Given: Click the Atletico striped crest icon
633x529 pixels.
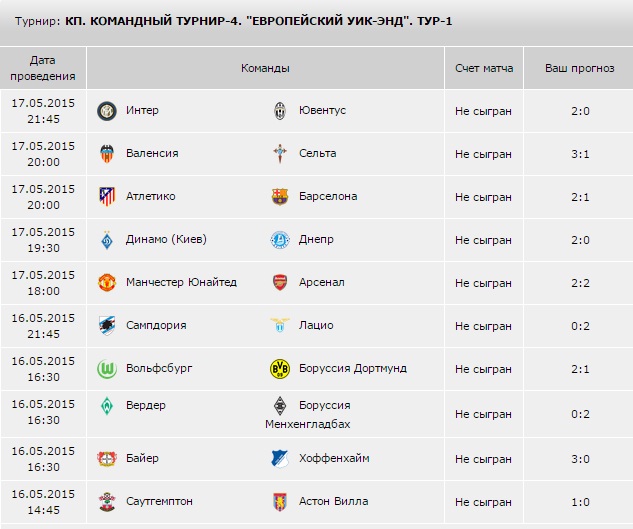Looking at the screenshot, I should [107, 197].
